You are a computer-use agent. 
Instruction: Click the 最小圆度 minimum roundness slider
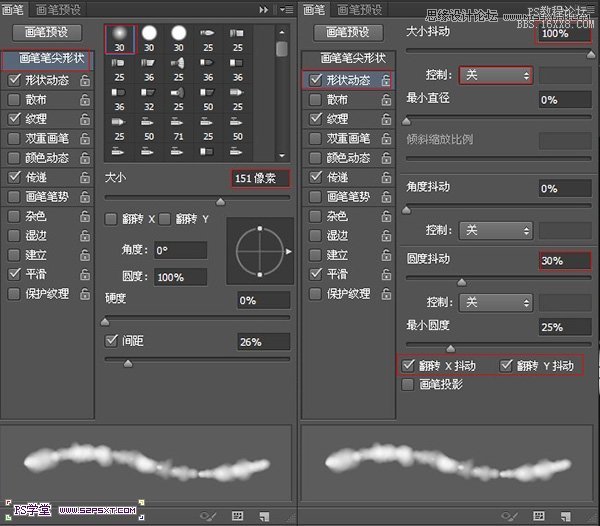tap(499, 345)
